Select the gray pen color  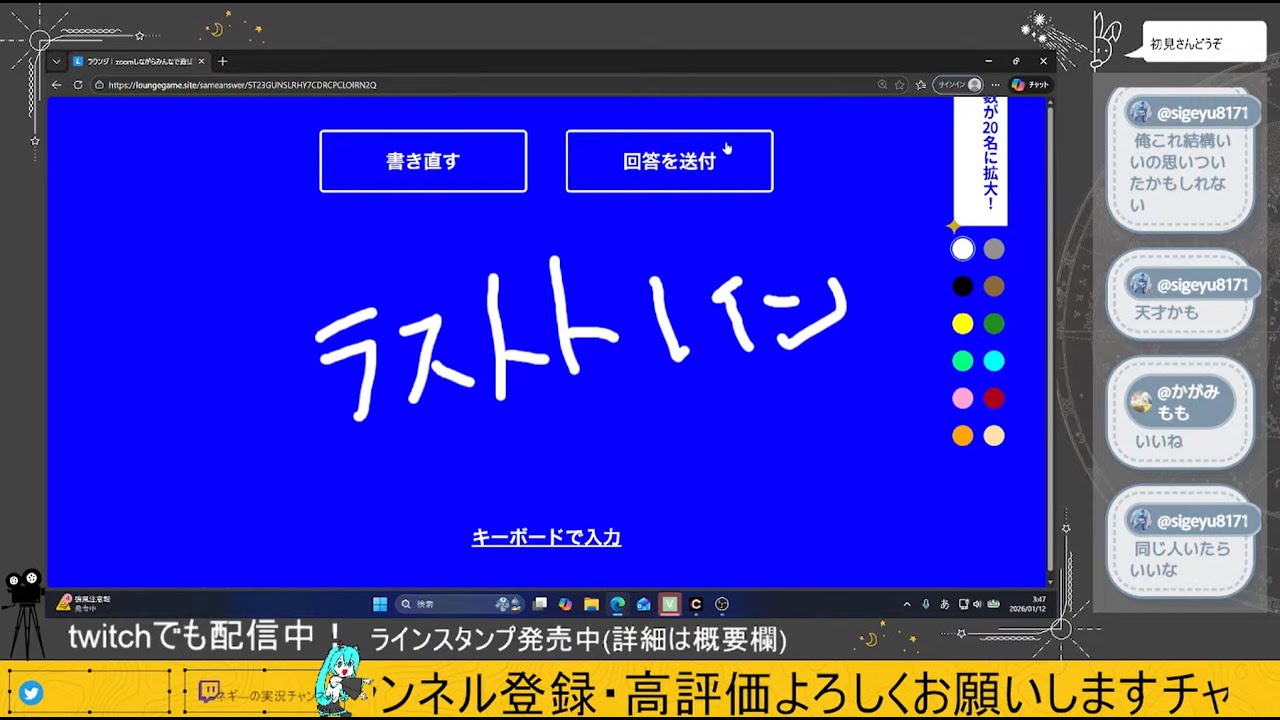tap(993, 249)
